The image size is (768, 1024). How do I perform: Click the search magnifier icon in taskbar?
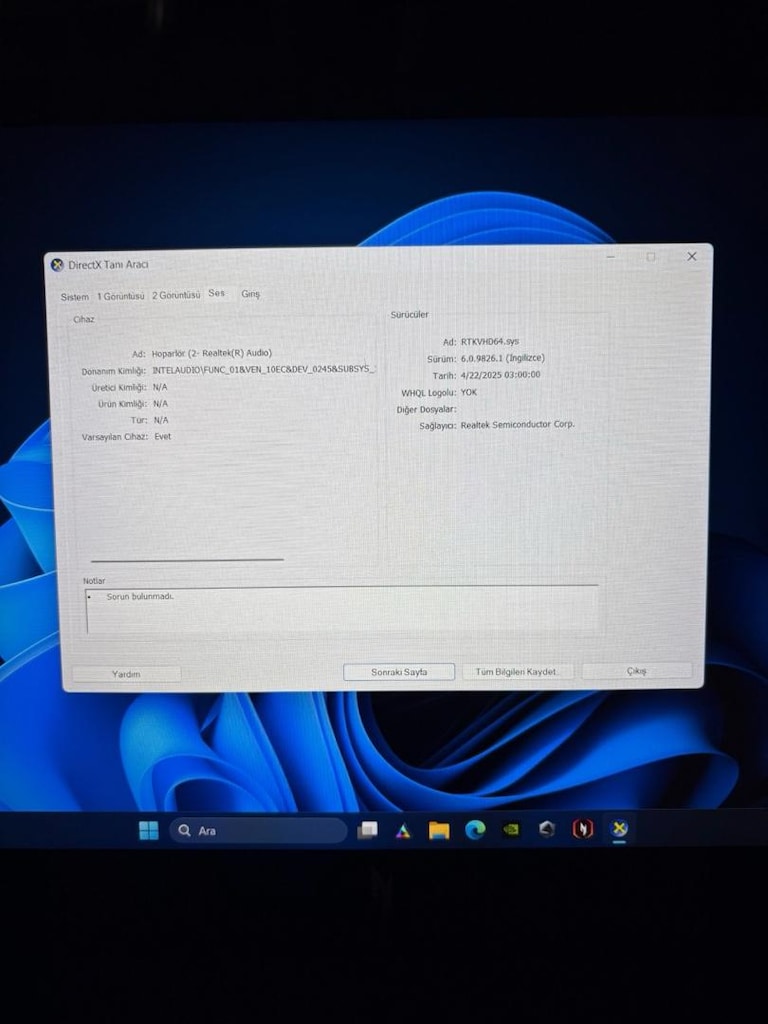pyautogui.click(x=185, y=830)
